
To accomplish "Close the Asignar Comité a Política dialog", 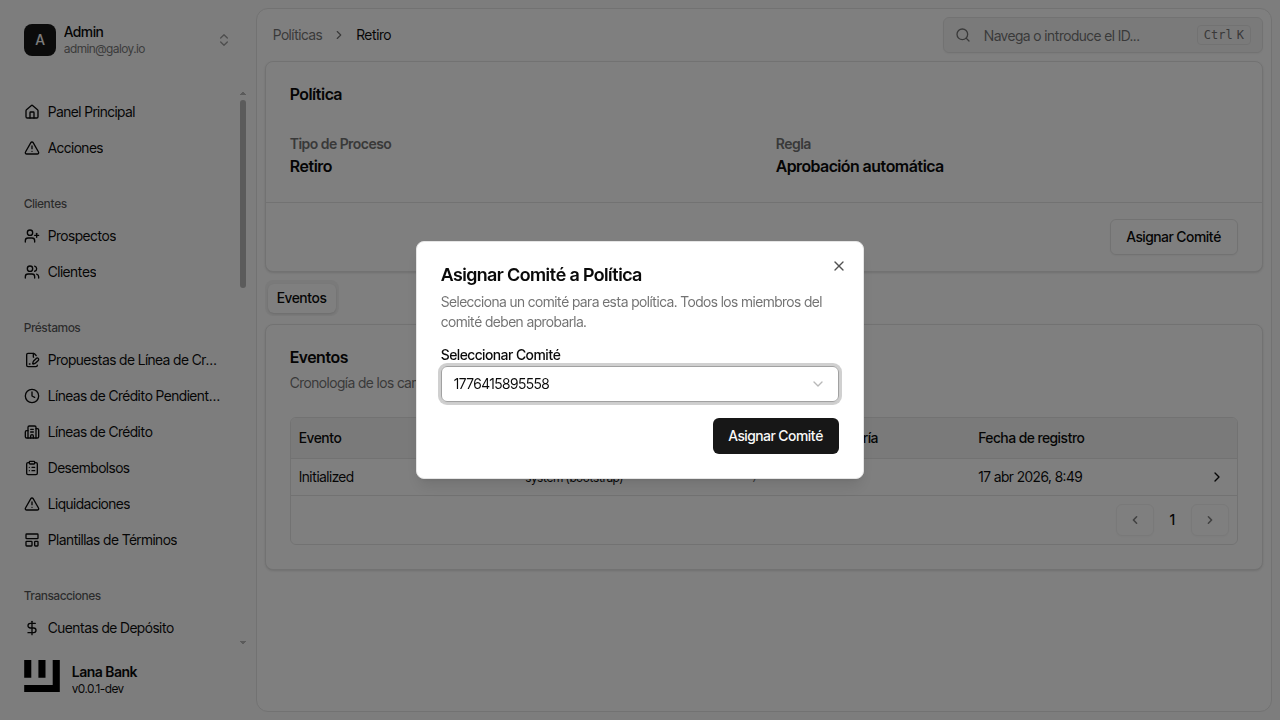I will [838, 266].
